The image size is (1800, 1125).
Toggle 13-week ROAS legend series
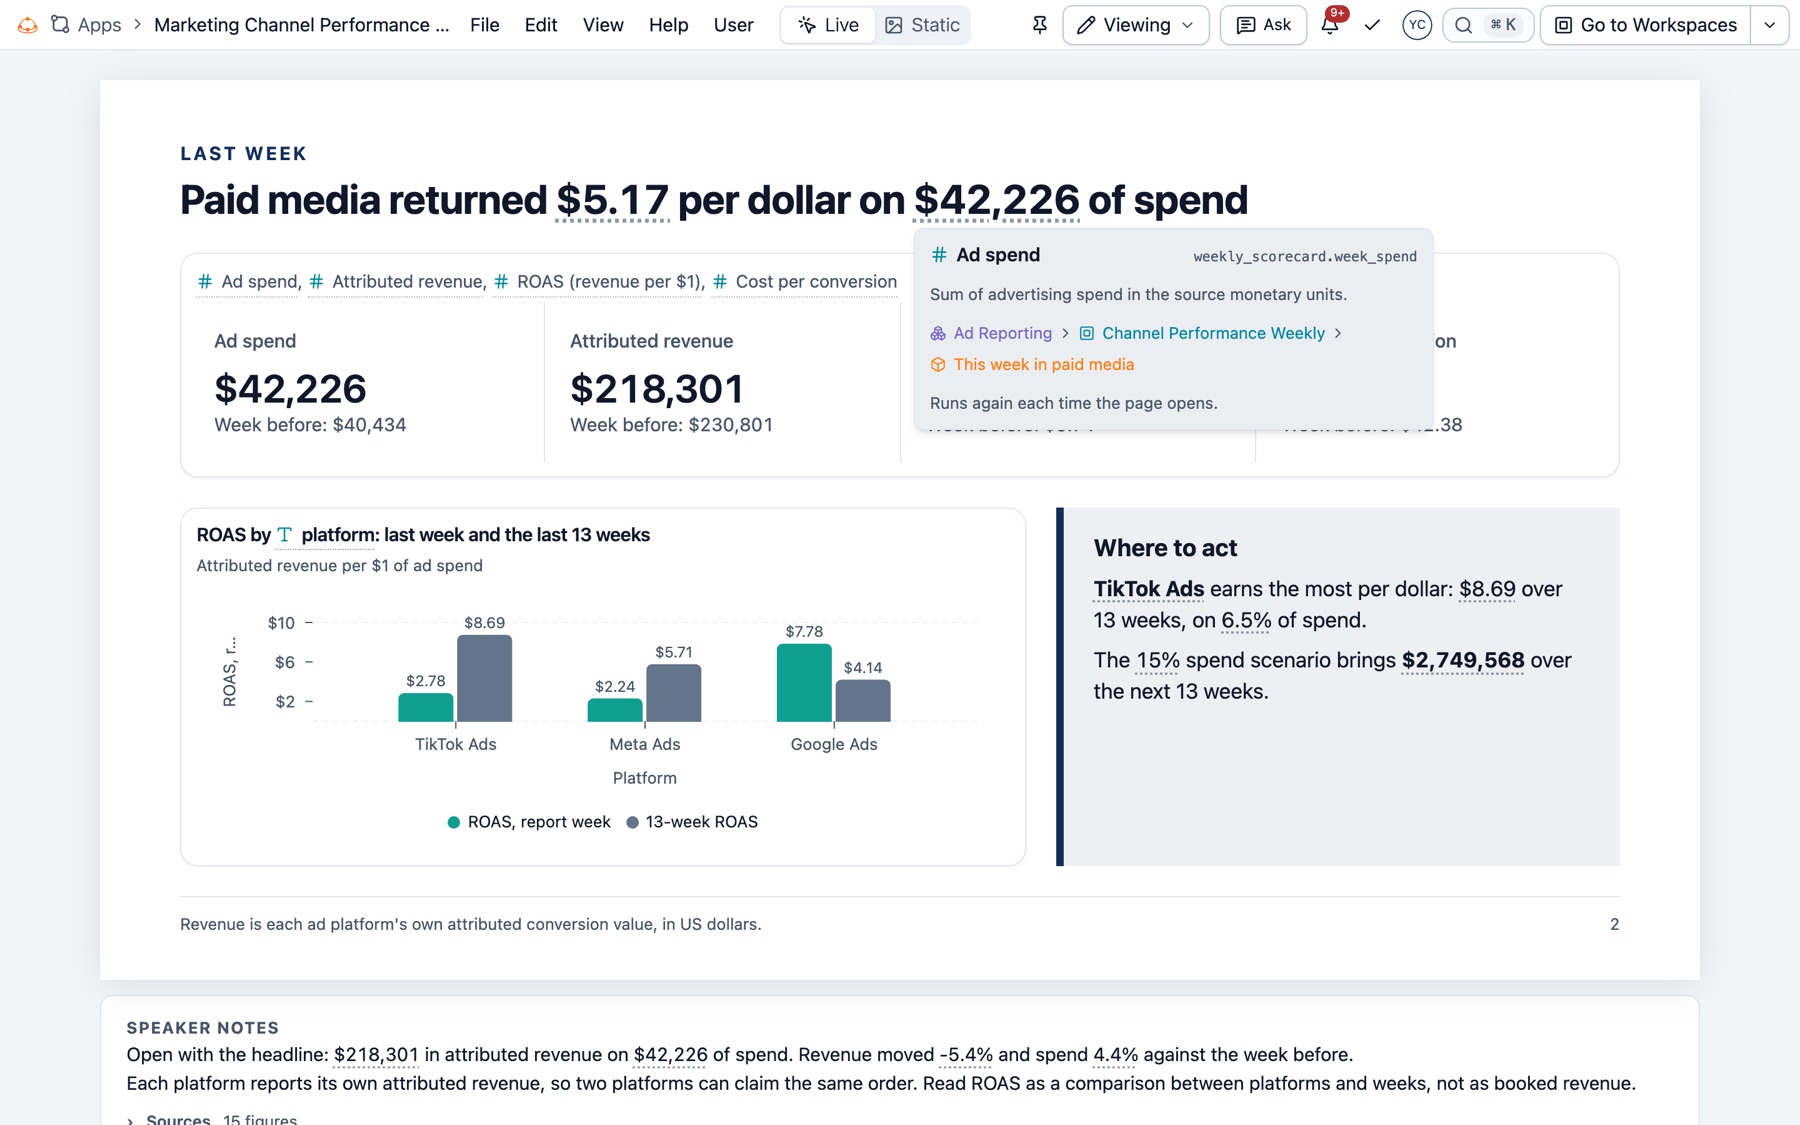click(x=692, y=822)
